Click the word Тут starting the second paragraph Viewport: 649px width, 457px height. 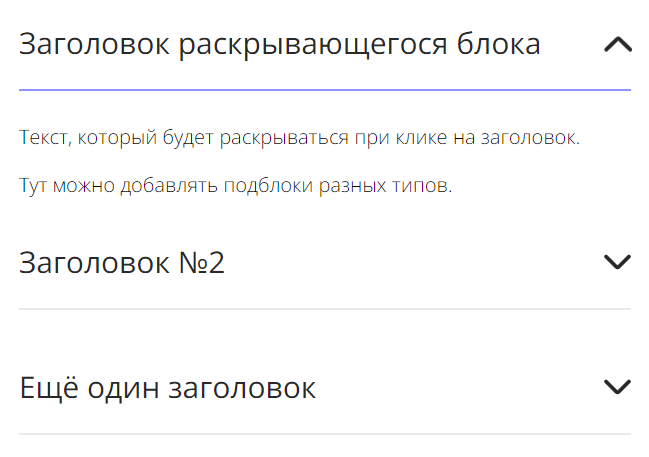pos(33,186)
